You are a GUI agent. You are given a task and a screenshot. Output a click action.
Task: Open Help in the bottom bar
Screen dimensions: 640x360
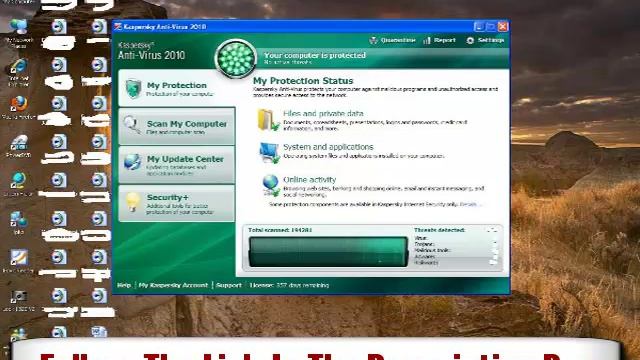(124, 285)
